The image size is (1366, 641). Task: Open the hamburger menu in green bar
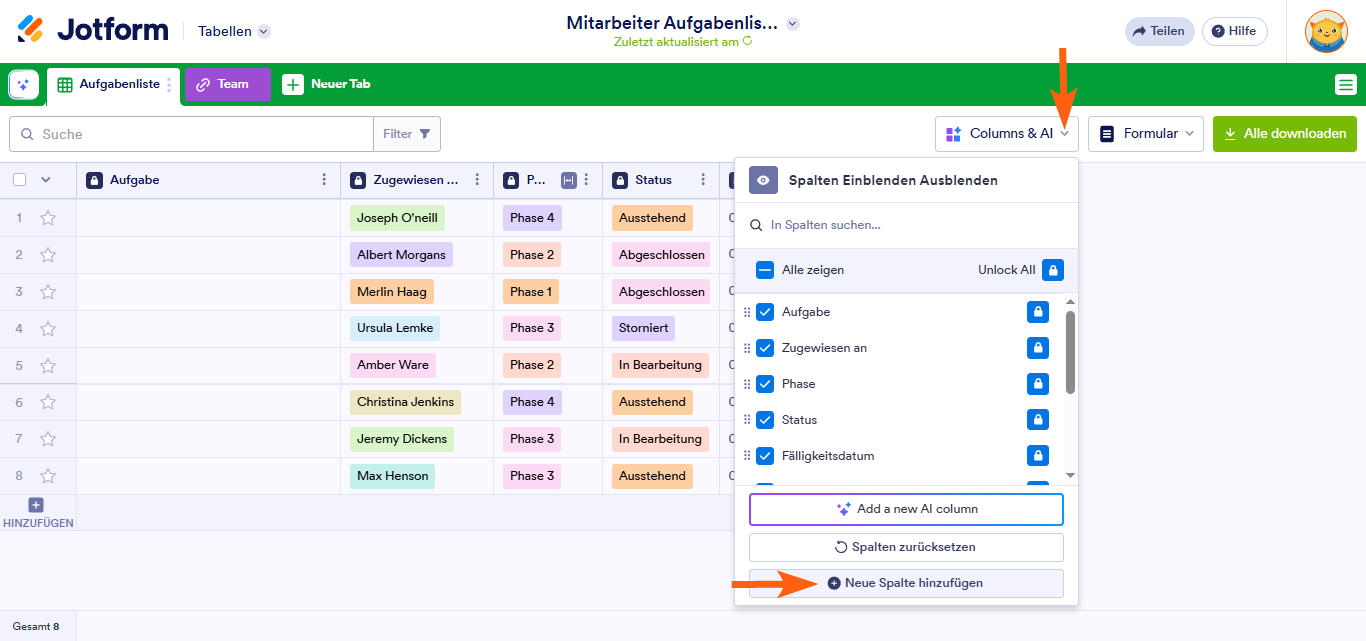1345,85
